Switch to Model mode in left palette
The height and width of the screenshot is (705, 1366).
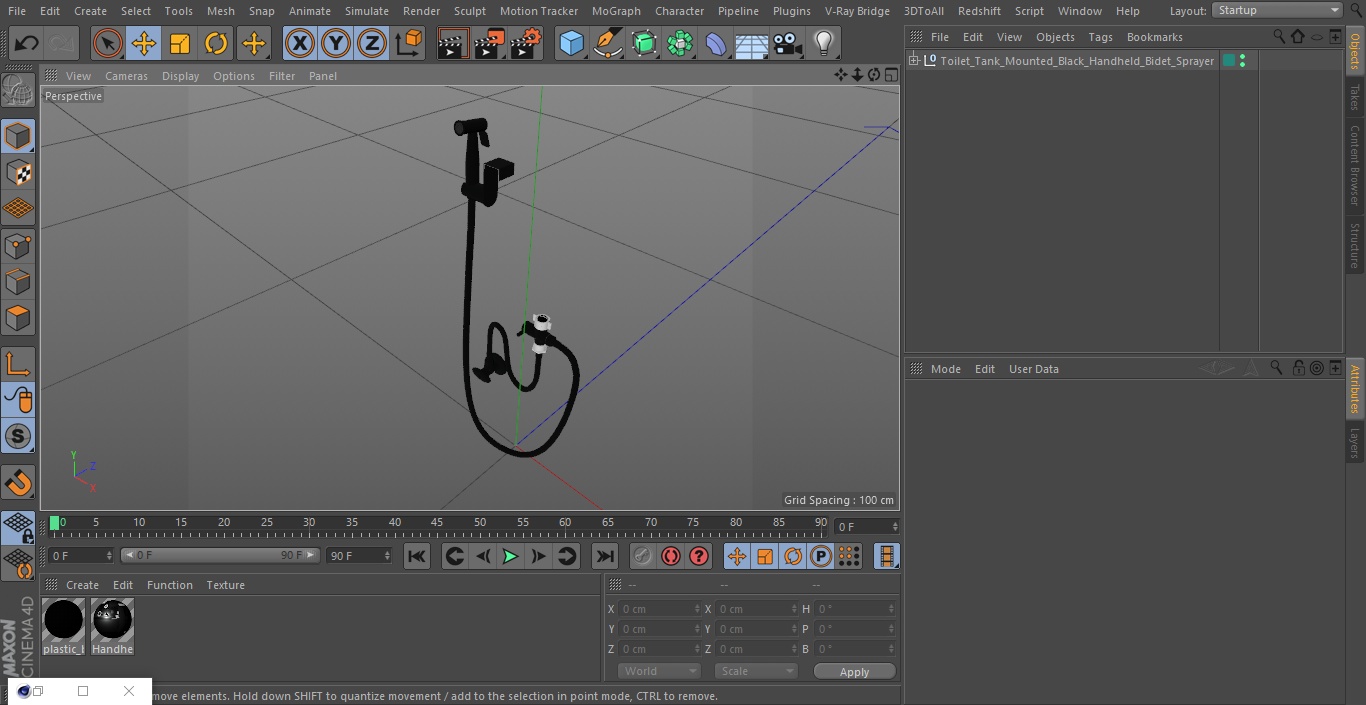point(18,136)
